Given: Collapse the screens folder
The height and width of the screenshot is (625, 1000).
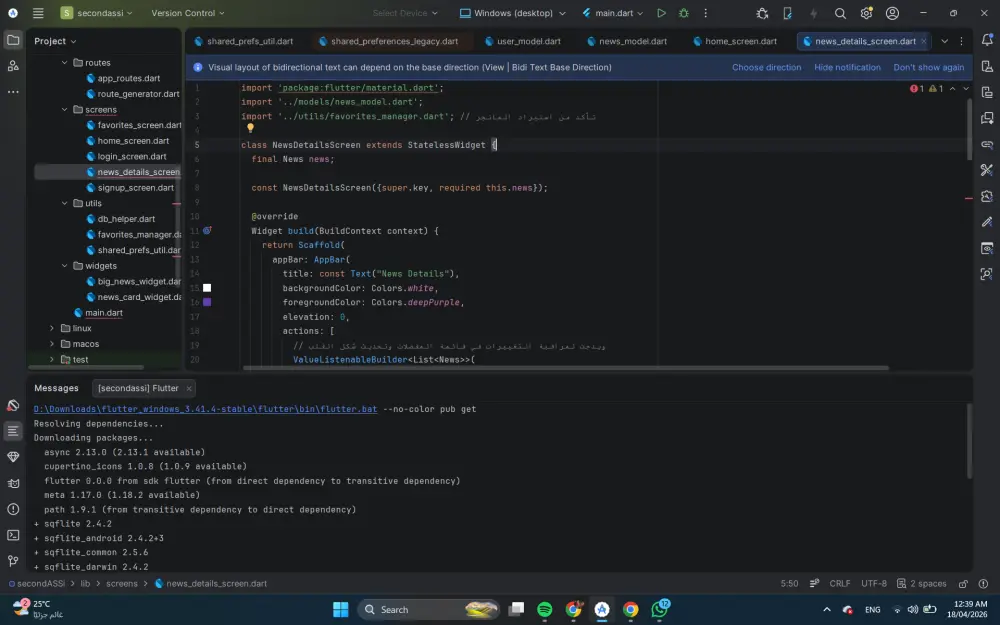Looking at the screenshot, I should pos(64,110).
